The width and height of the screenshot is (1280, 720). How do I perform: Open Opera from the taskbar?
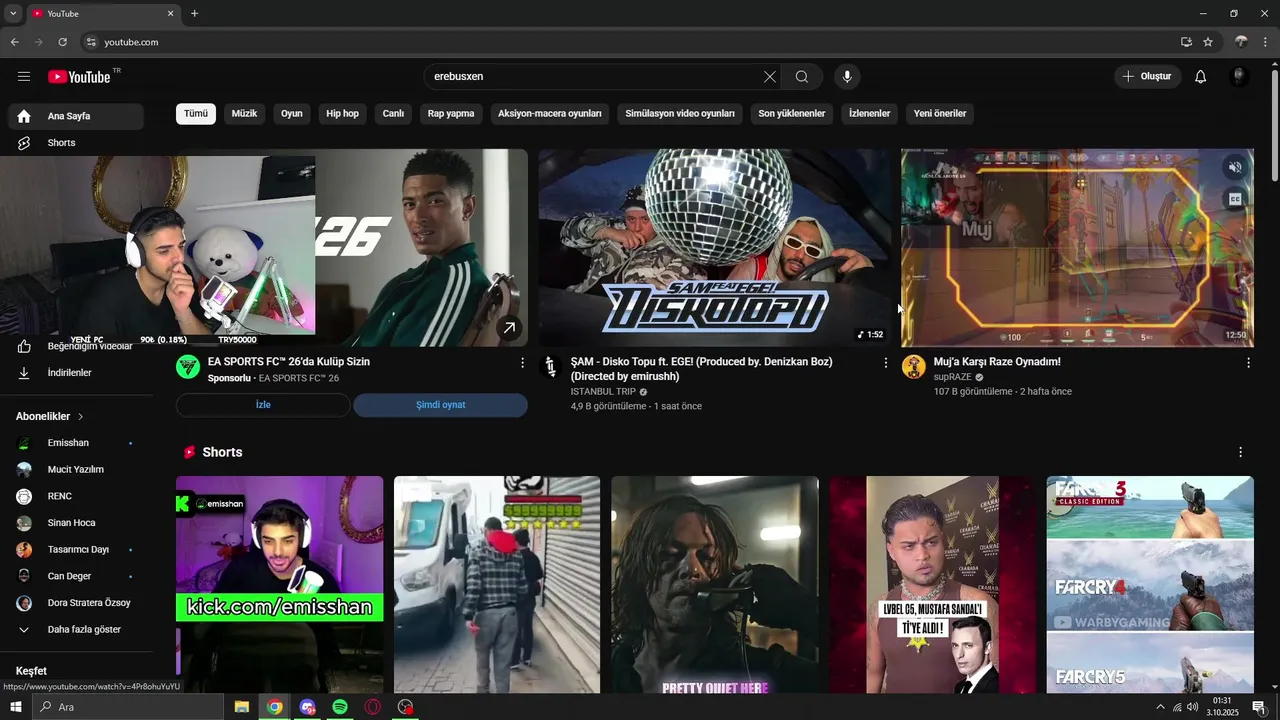(372, 707)
